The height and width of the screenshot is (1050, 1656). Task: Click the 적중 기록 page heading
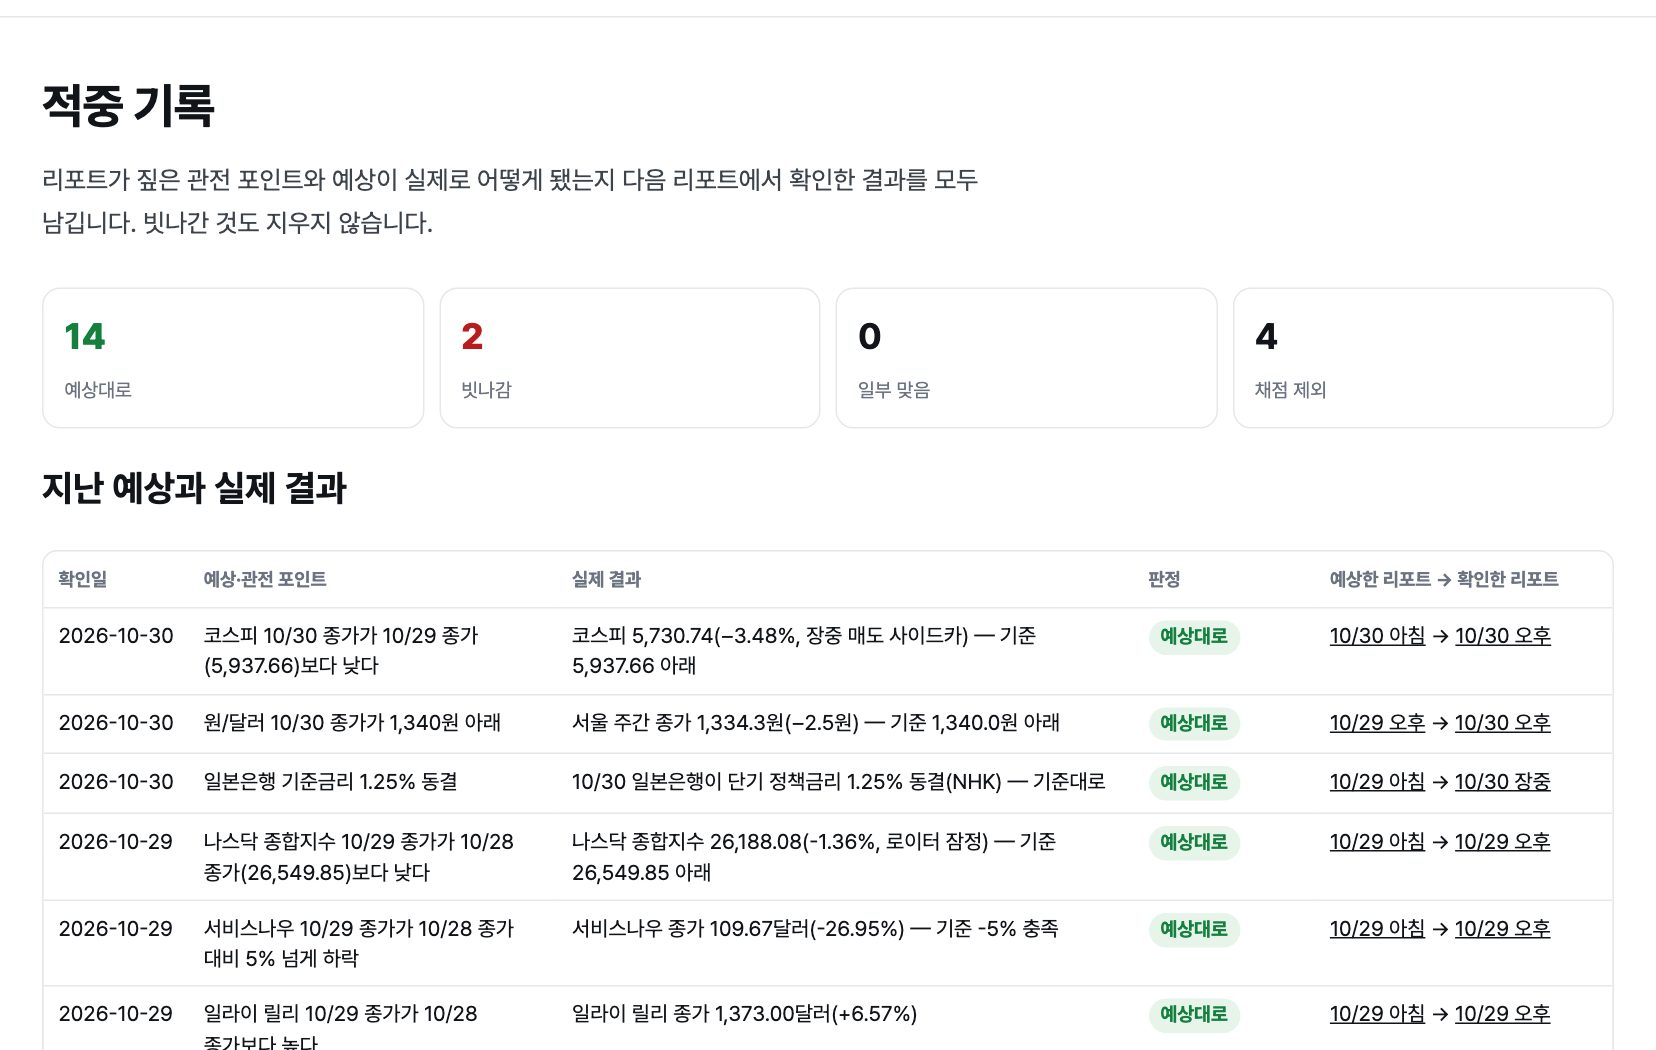click(x=128, y=105)
